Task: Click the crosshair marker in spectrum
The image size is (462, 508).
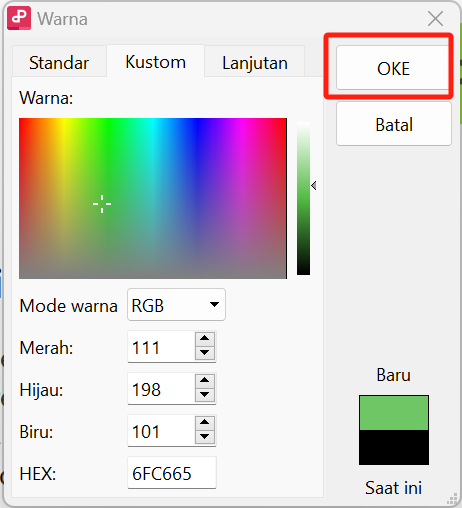Action: (102, 204)
